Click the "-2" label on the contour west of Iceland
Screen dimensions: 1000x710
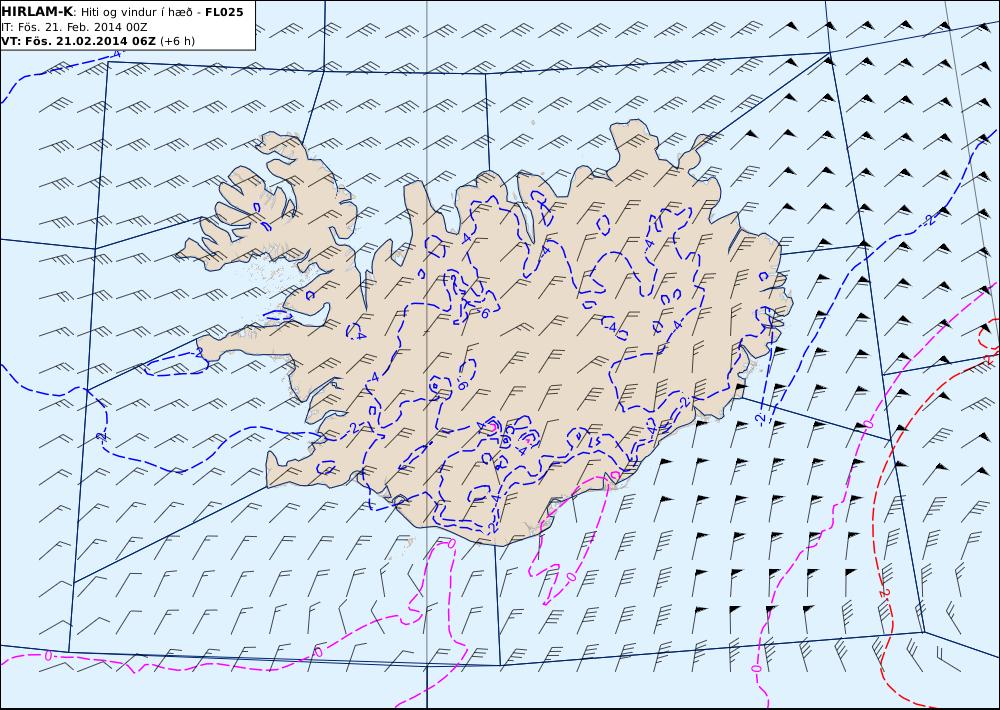(100, 436)
